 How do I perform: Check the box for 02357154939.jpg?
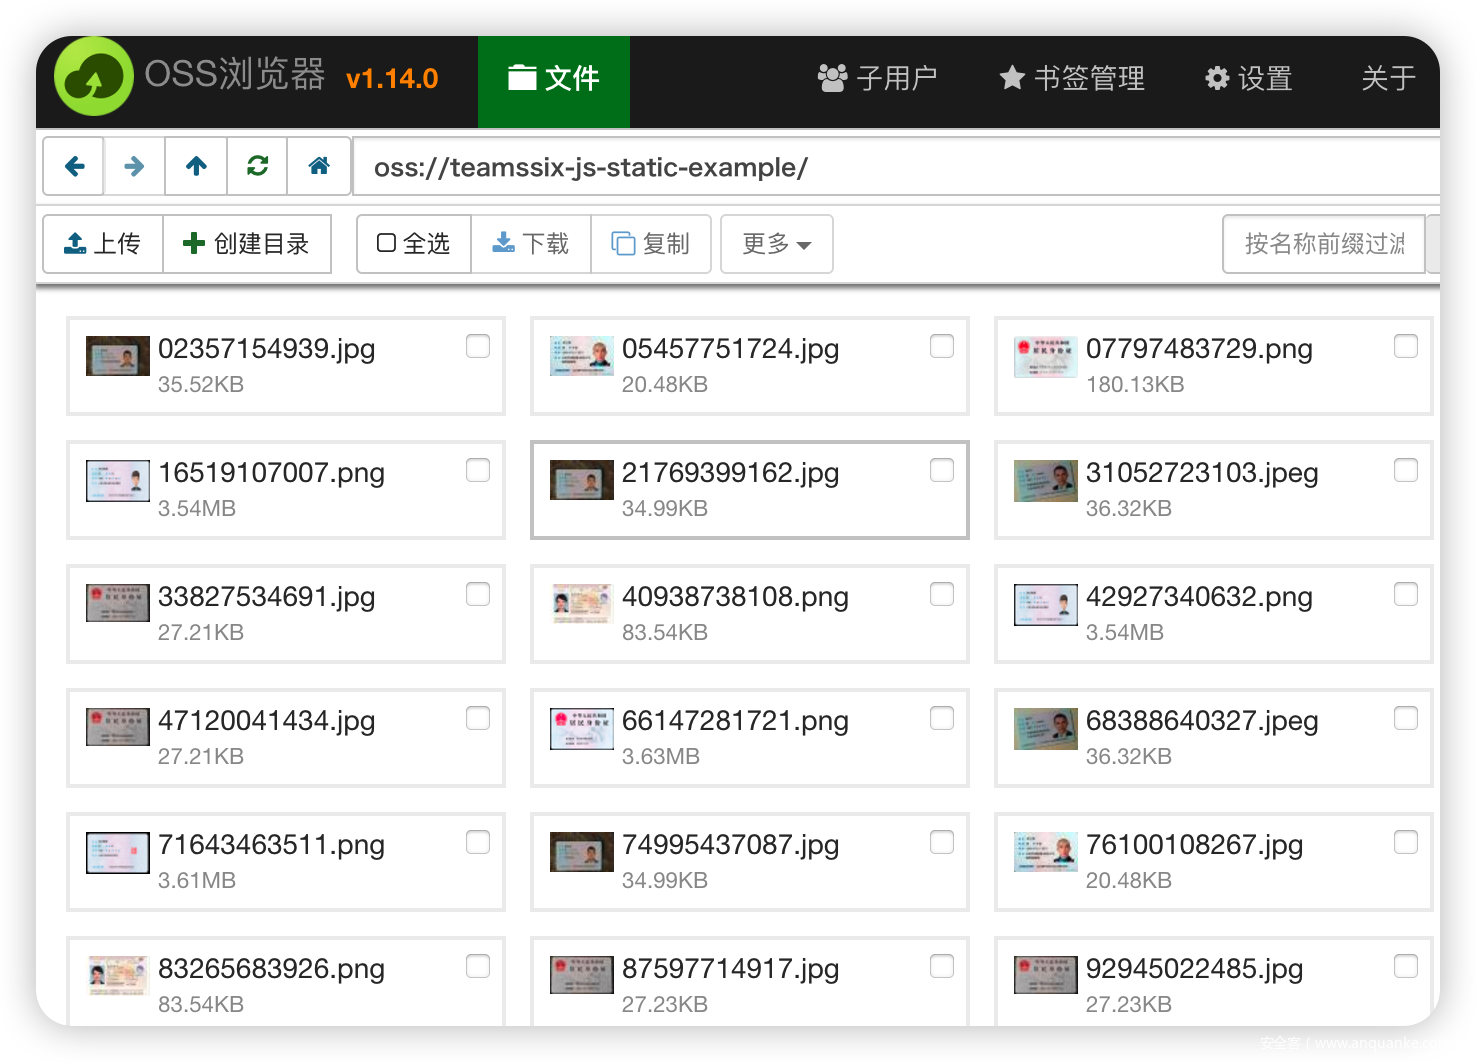(x=478, y=346)
